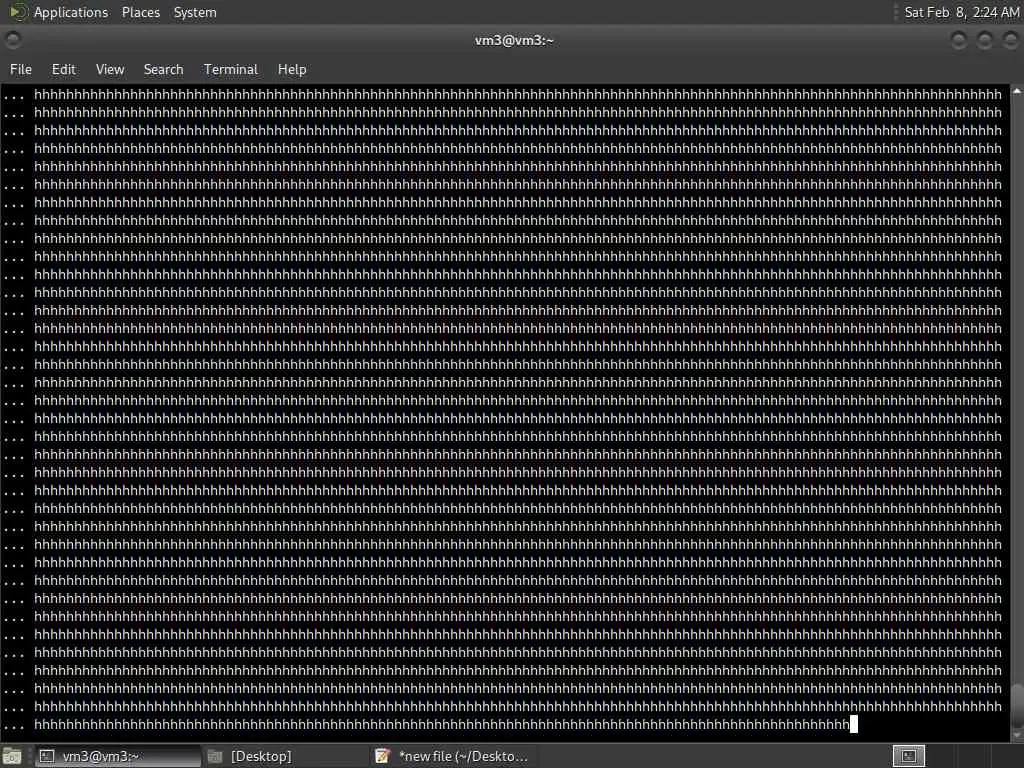Open the Applications menu logo icon

pos(16,12)
